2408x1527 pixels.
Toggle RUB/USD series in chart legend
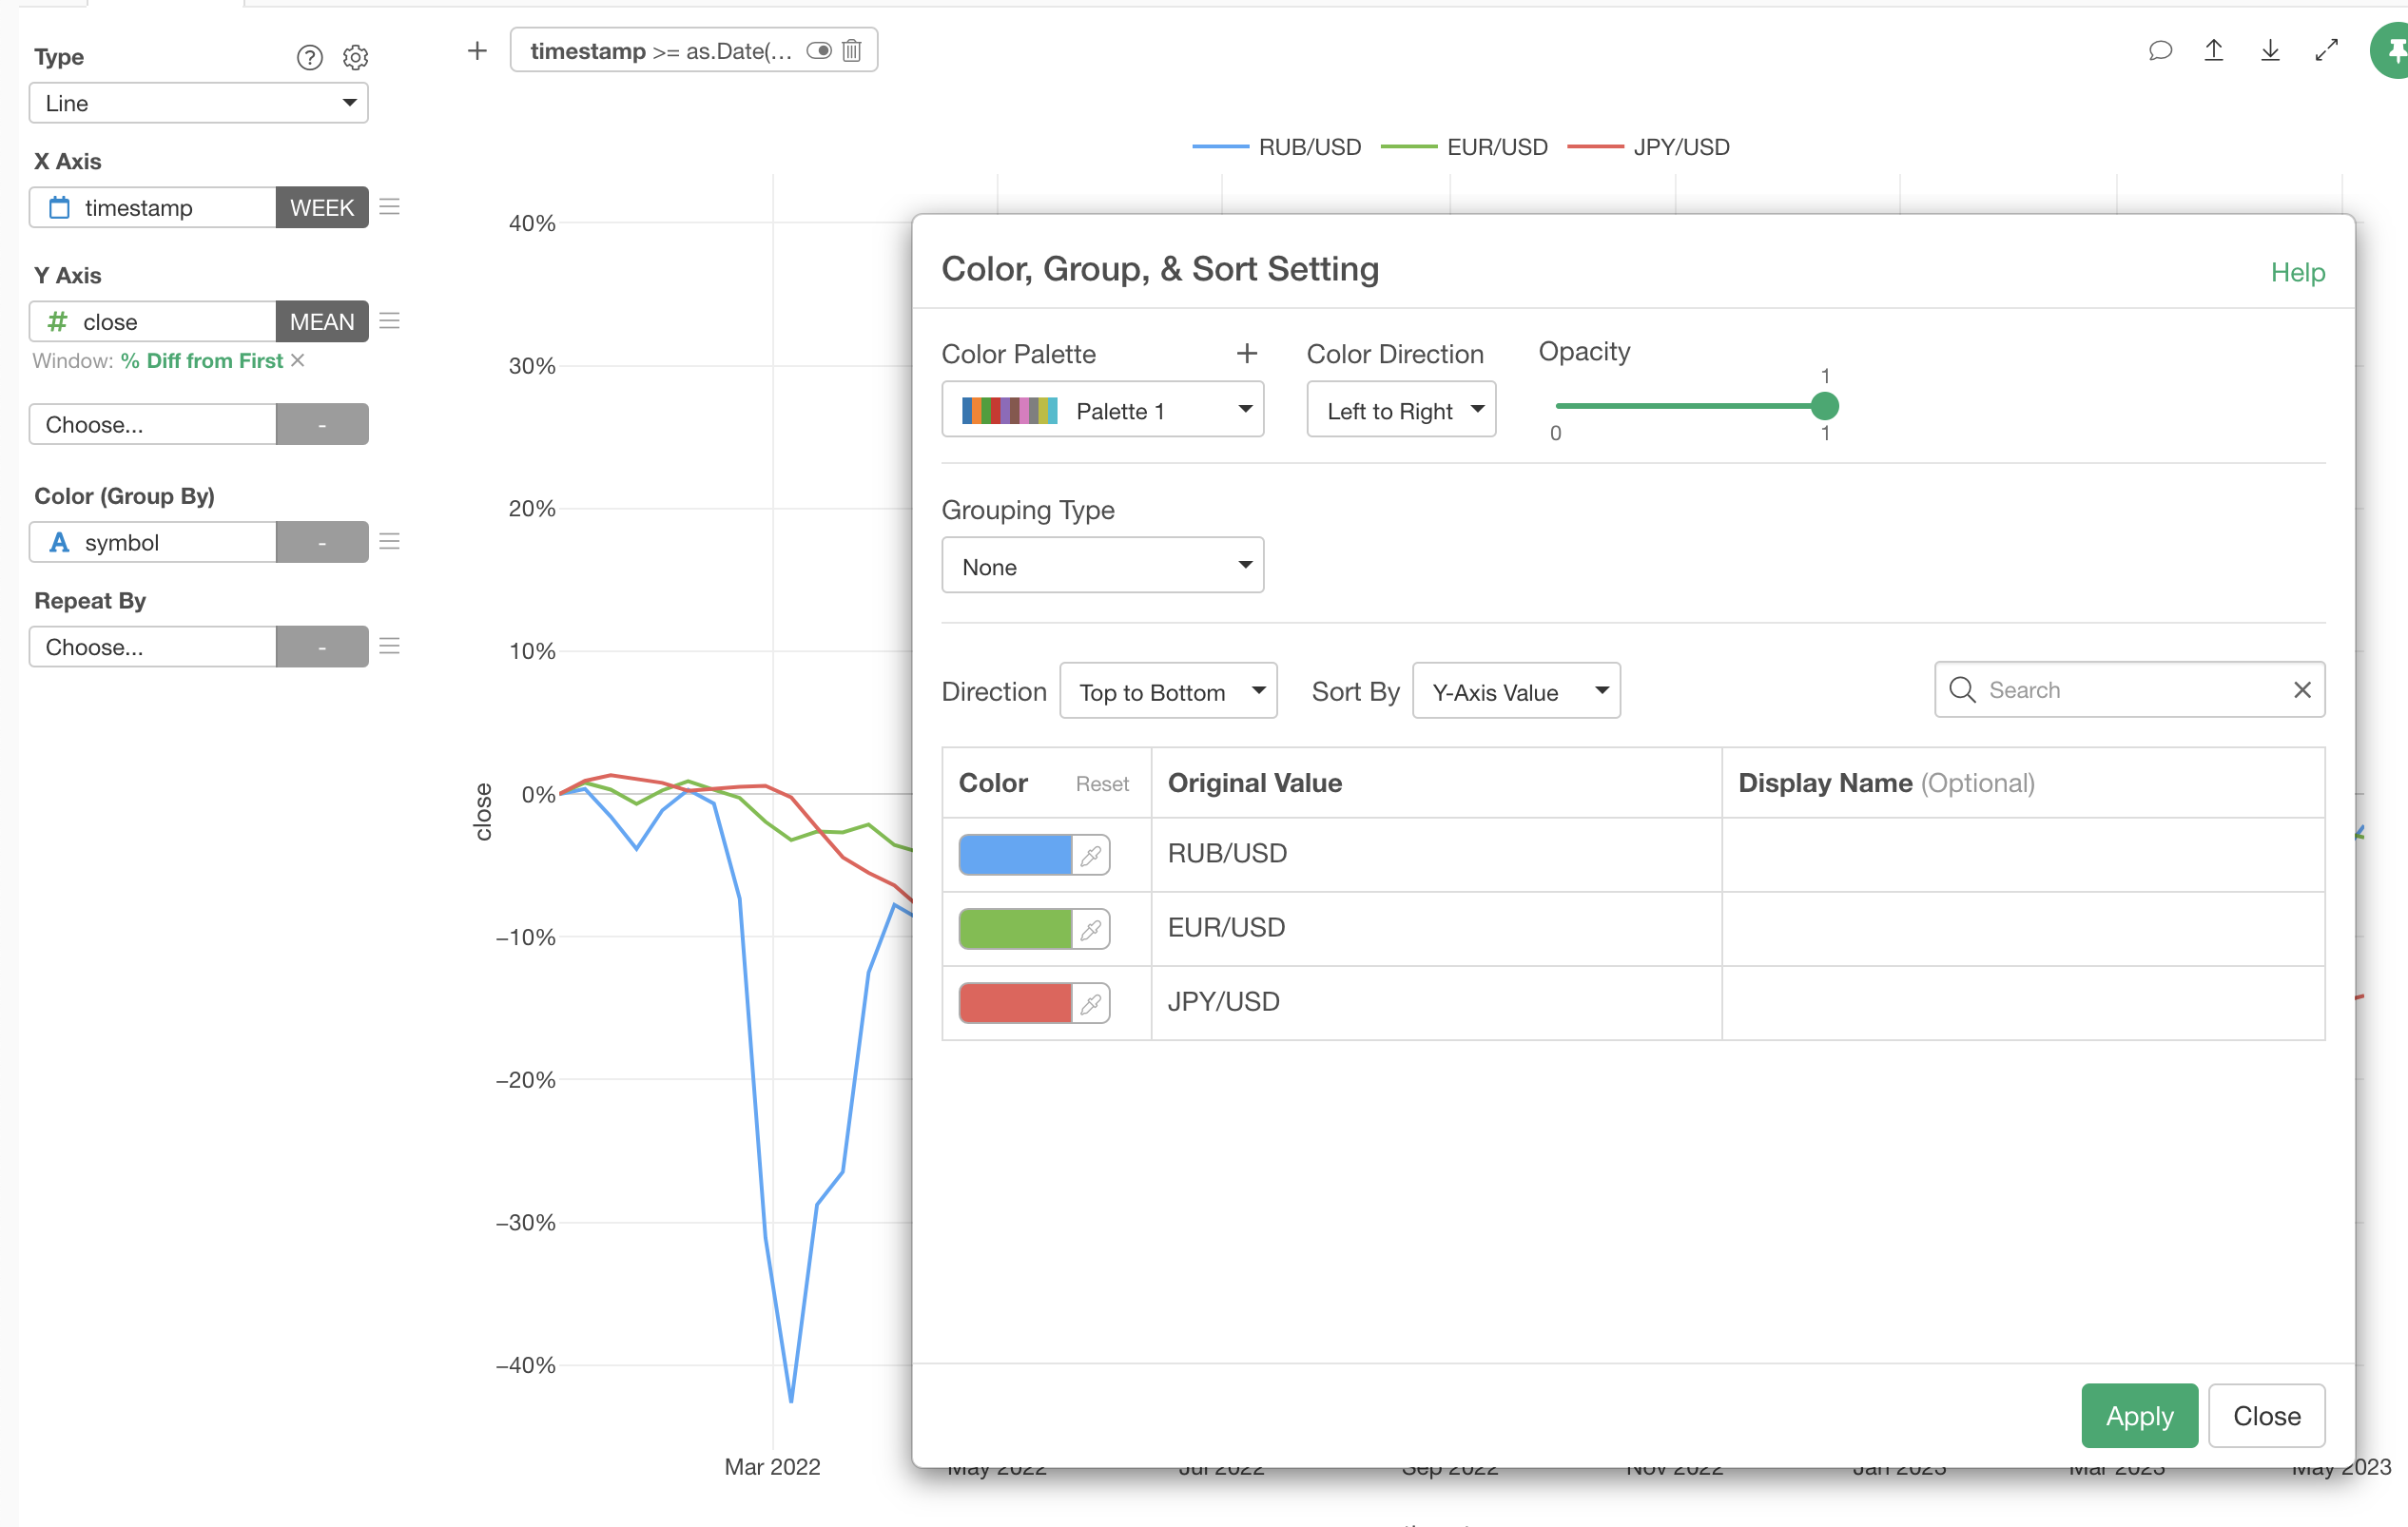pyautogui.click(x=1277, y=147)
